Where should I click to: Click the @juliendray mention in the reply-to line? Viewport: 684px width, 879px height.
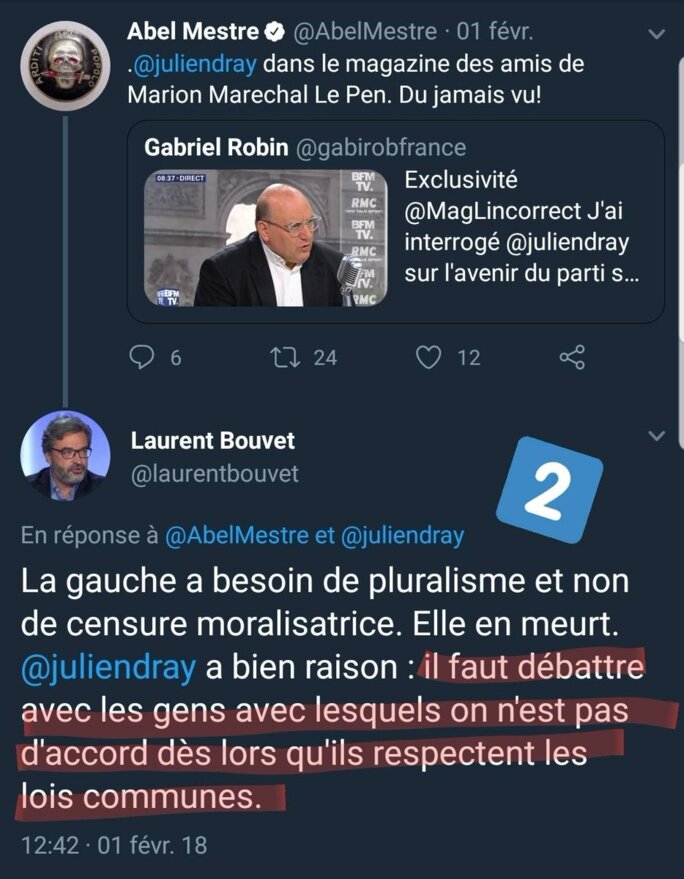pos(402,536)
